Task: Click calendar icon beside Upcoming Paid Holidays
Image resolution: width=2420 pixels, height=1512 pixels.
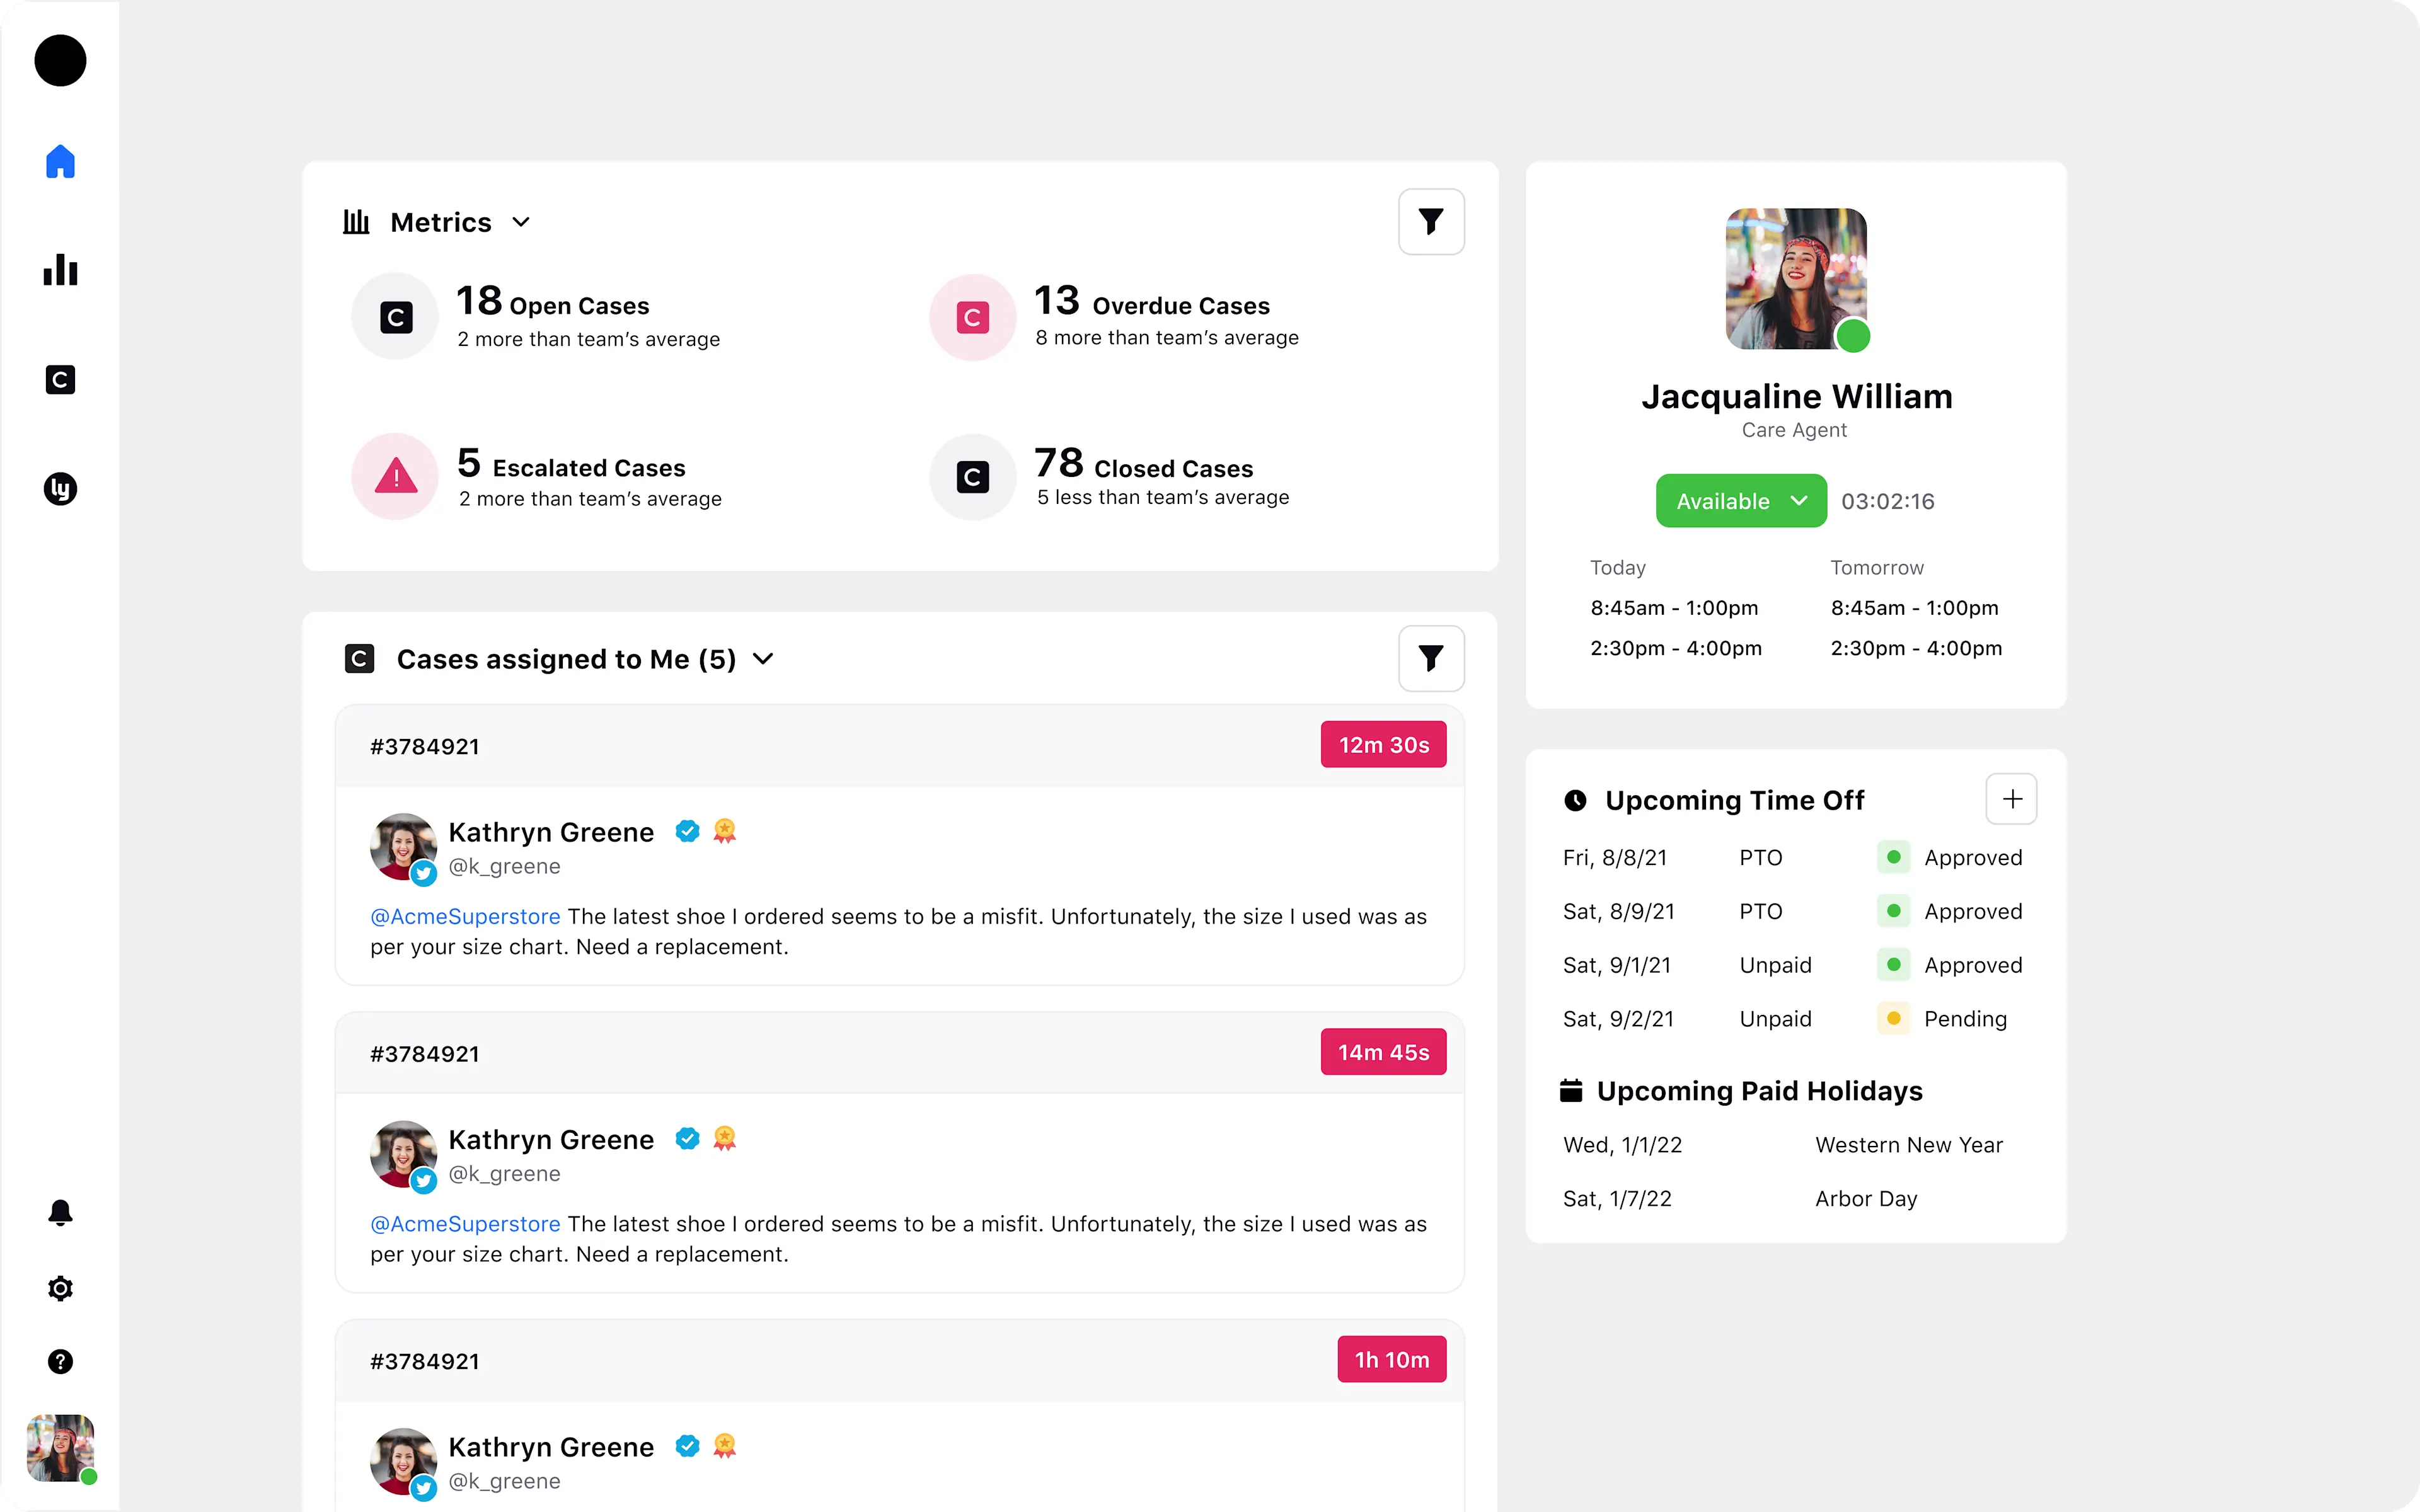Action: (x=1571, y=1090)
